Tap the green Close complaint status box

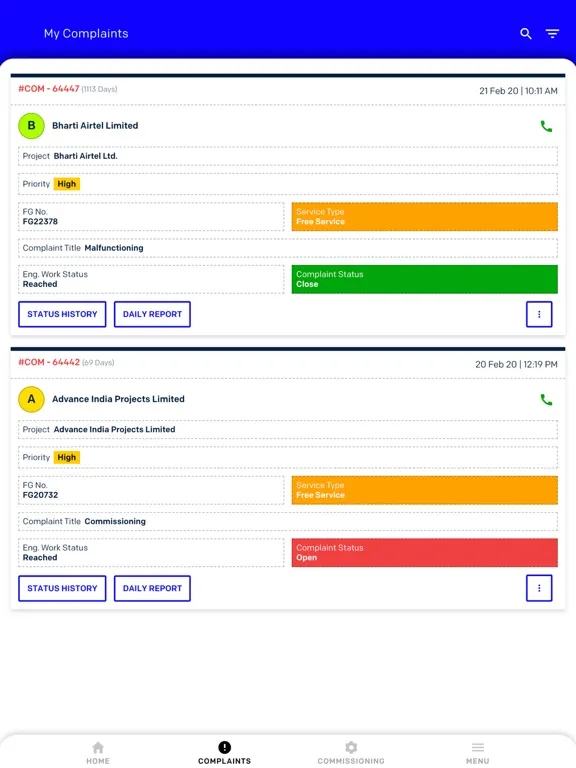pyautogui.click(x=425, y=279)
